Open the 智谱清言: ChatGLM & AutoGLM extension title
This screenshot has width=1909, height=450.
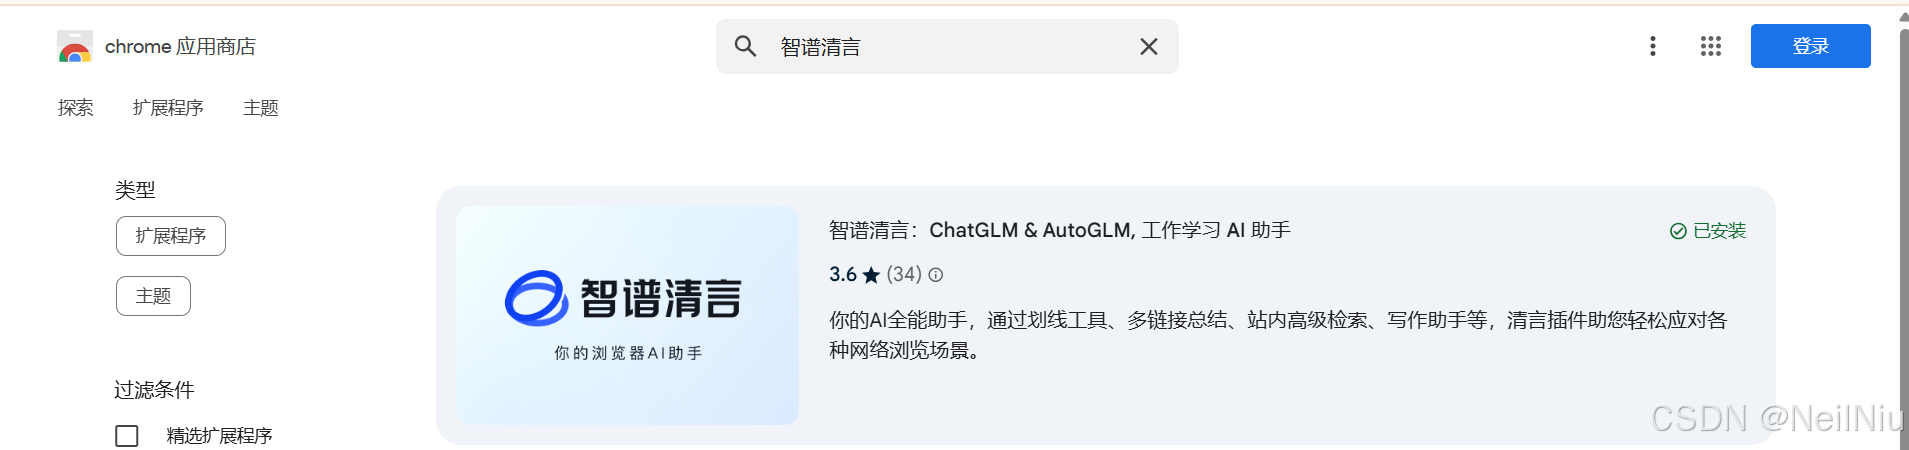[x=1060, y=231]
